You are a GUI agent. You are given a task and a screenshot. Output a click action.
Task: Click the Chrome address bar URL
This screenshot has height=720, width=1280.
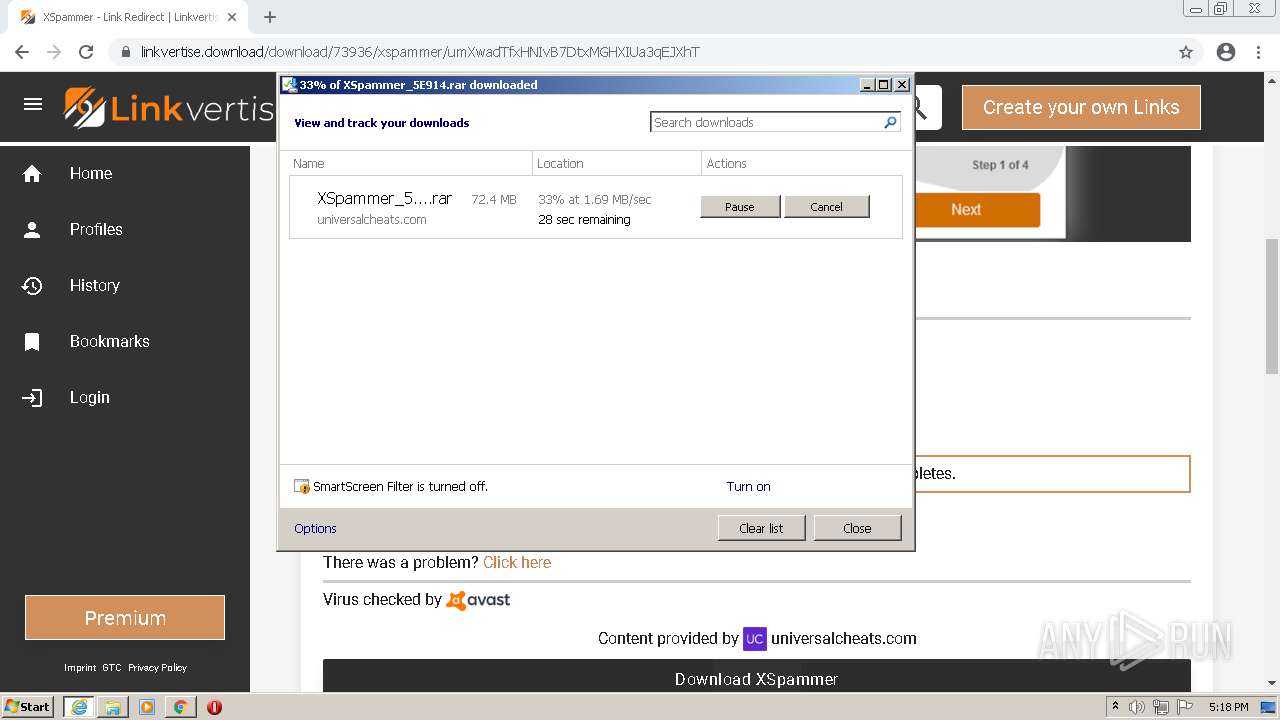(420, 52)
